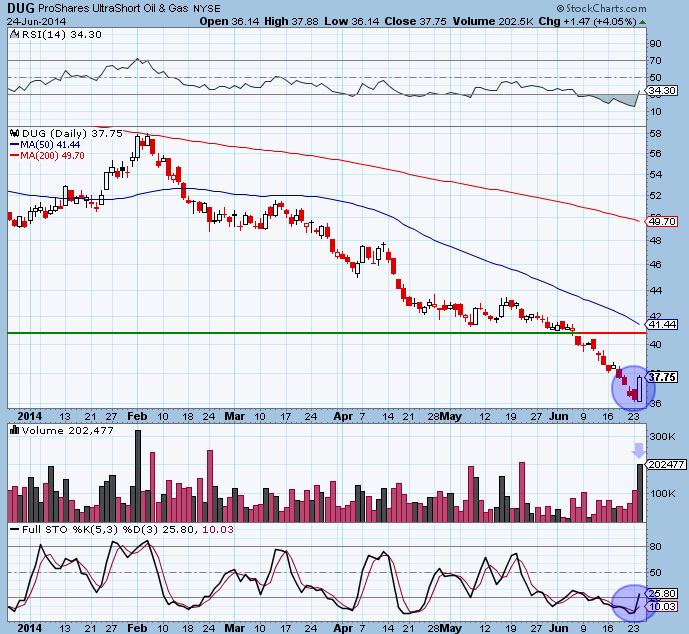Click the 37.75 last price tag

(662, 377)
